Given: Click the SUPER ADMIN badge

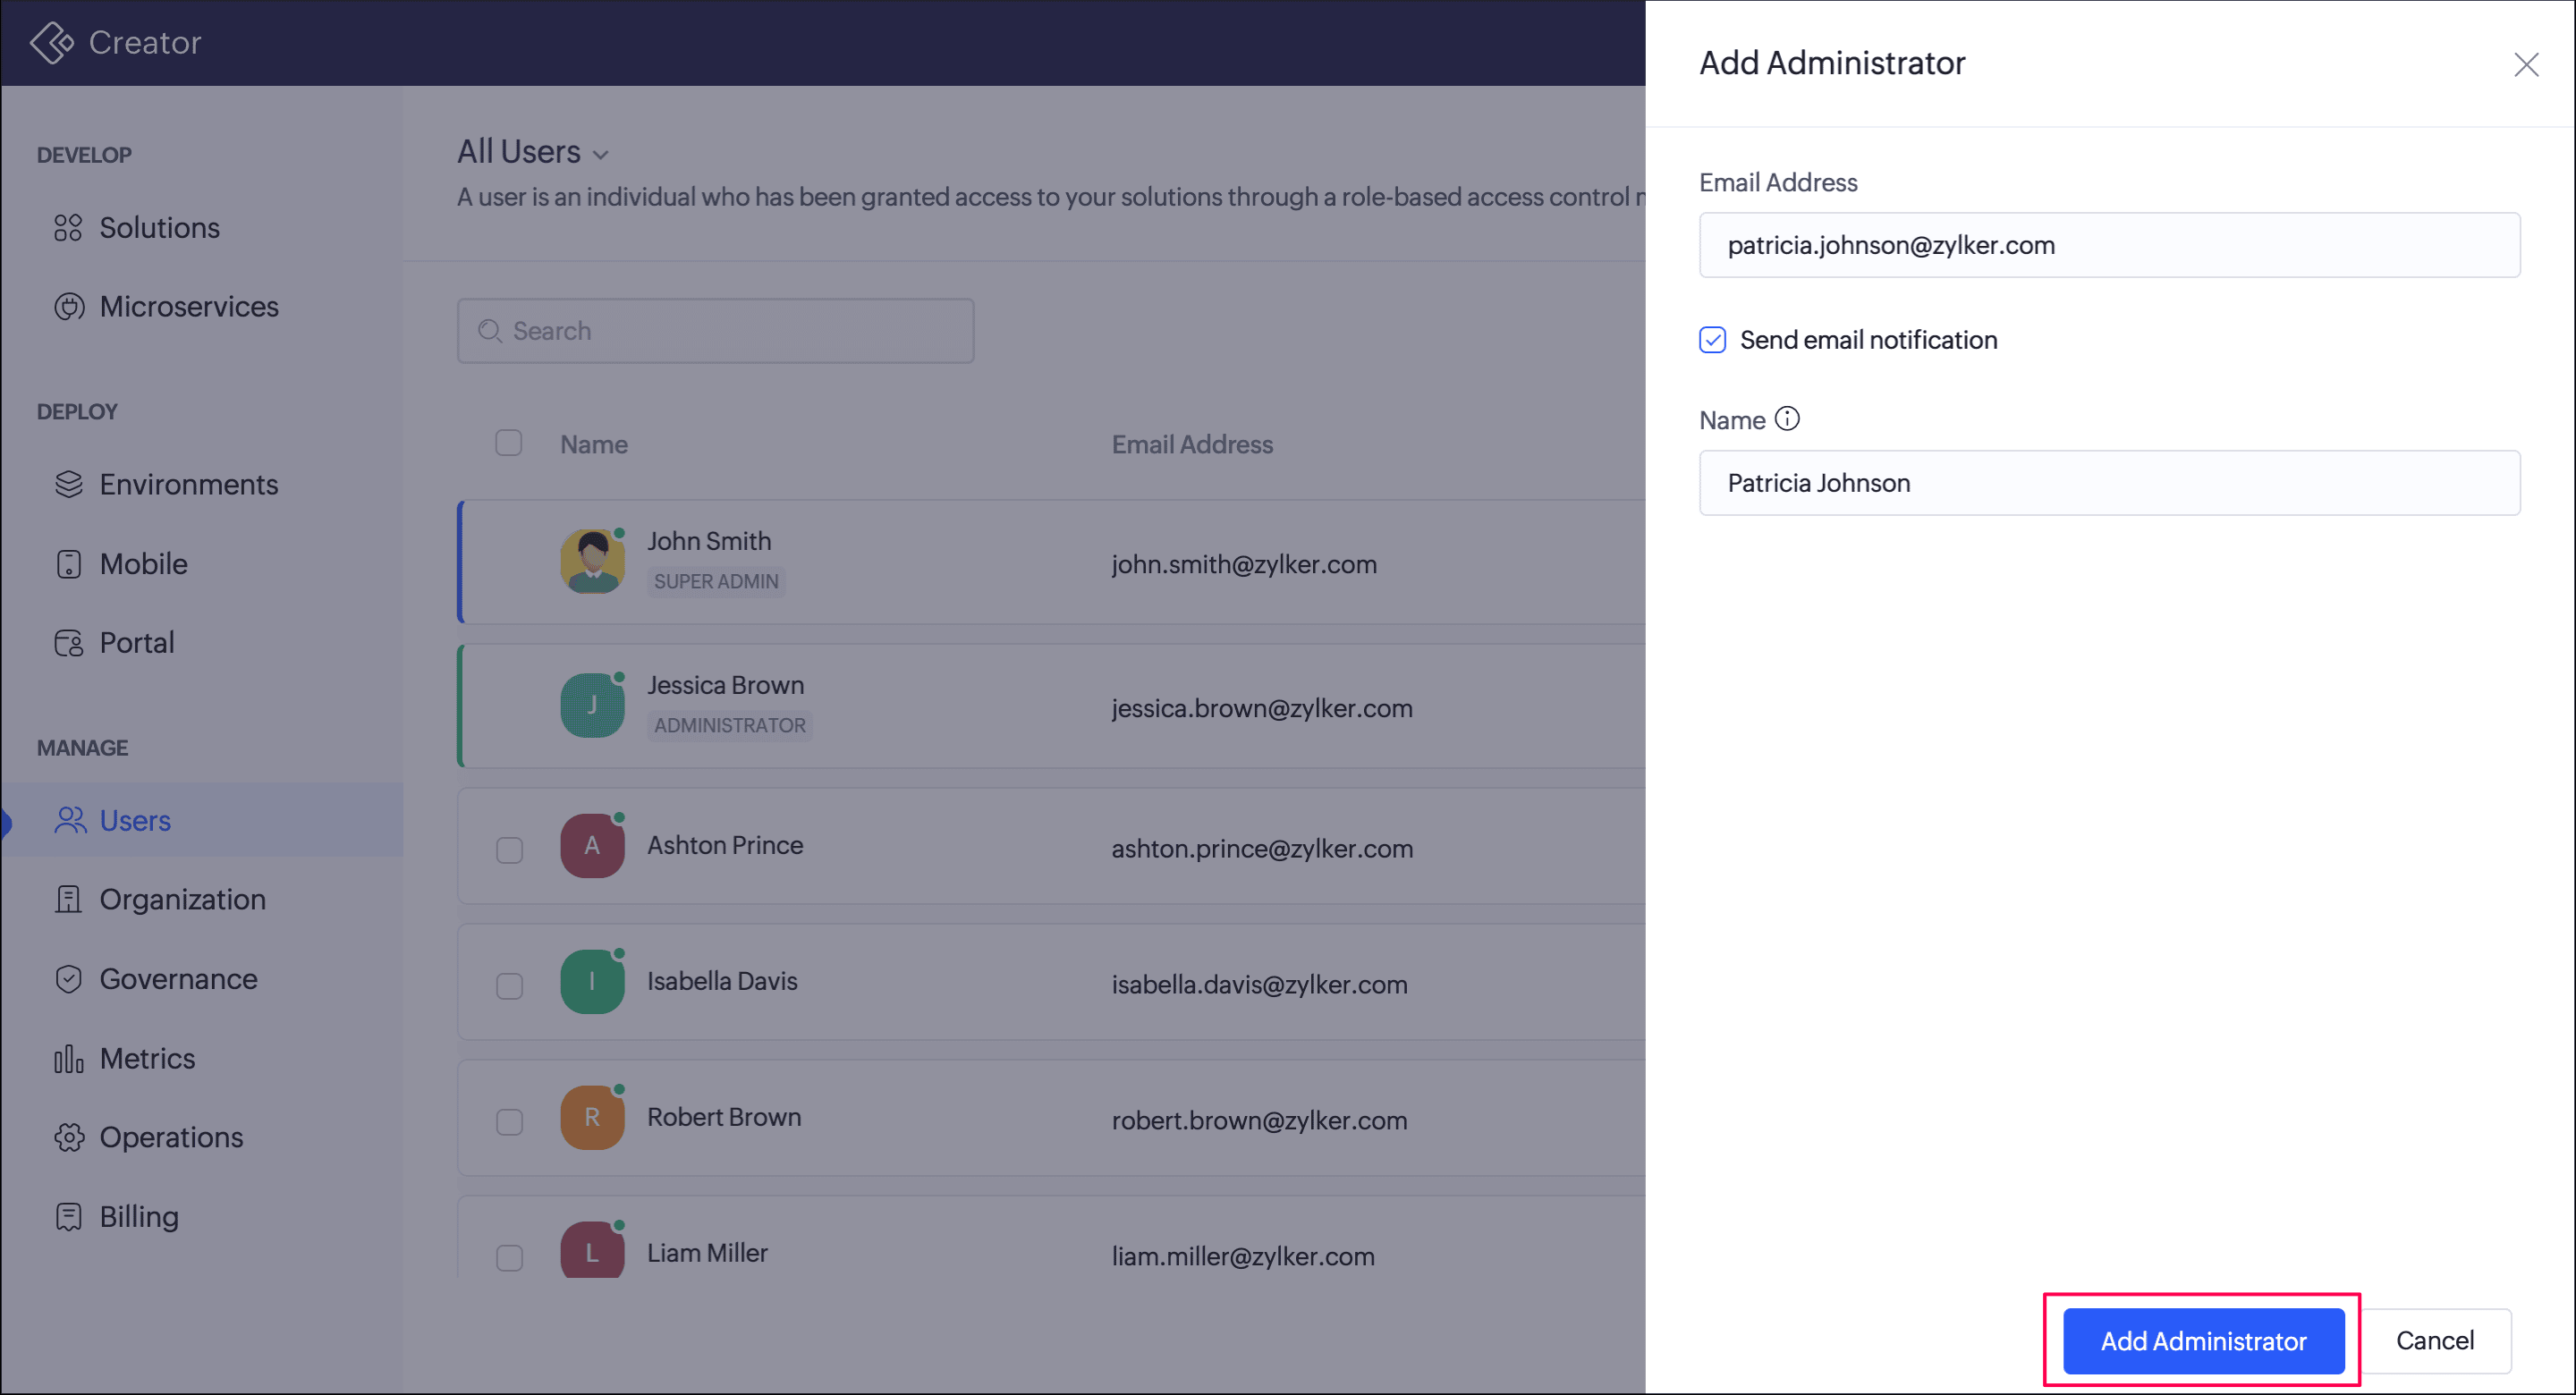Looking at the screenshot, I should click(716, 582).
